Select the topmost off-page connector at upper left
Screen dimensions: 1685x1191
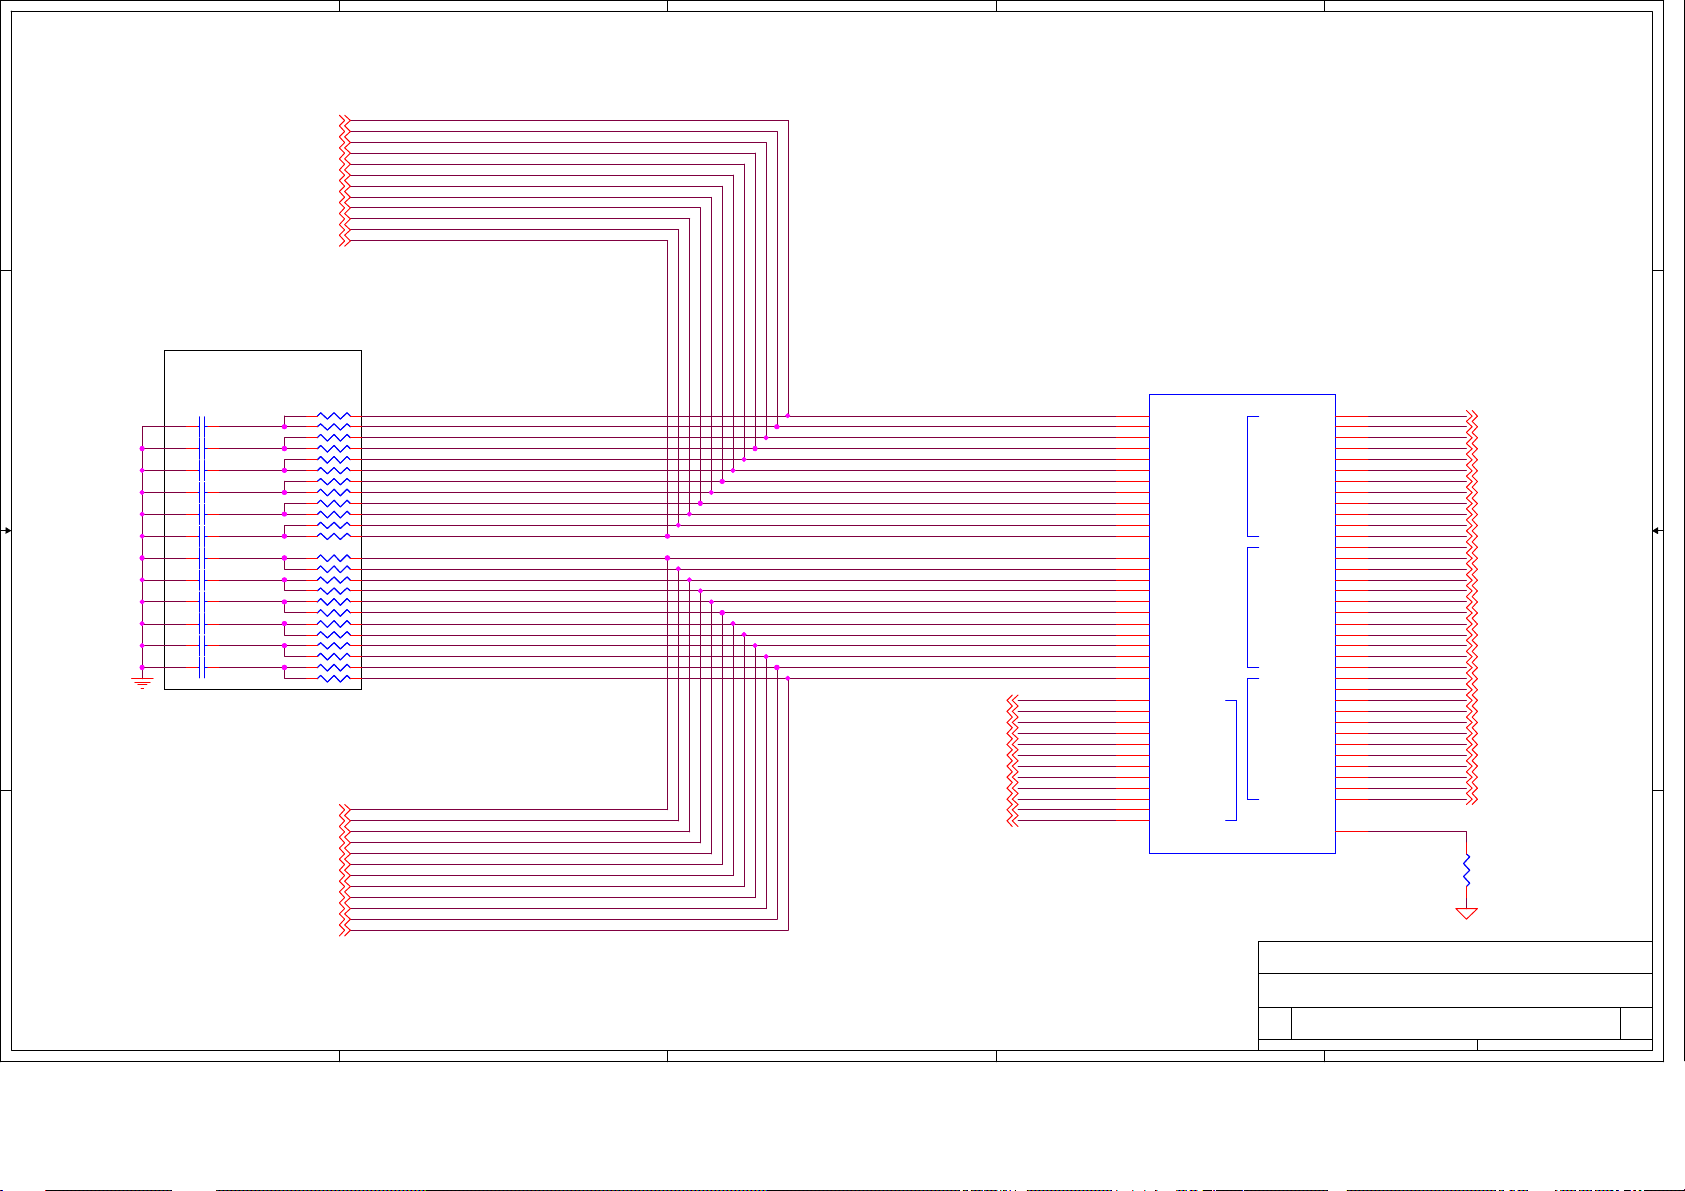[345, 121]
